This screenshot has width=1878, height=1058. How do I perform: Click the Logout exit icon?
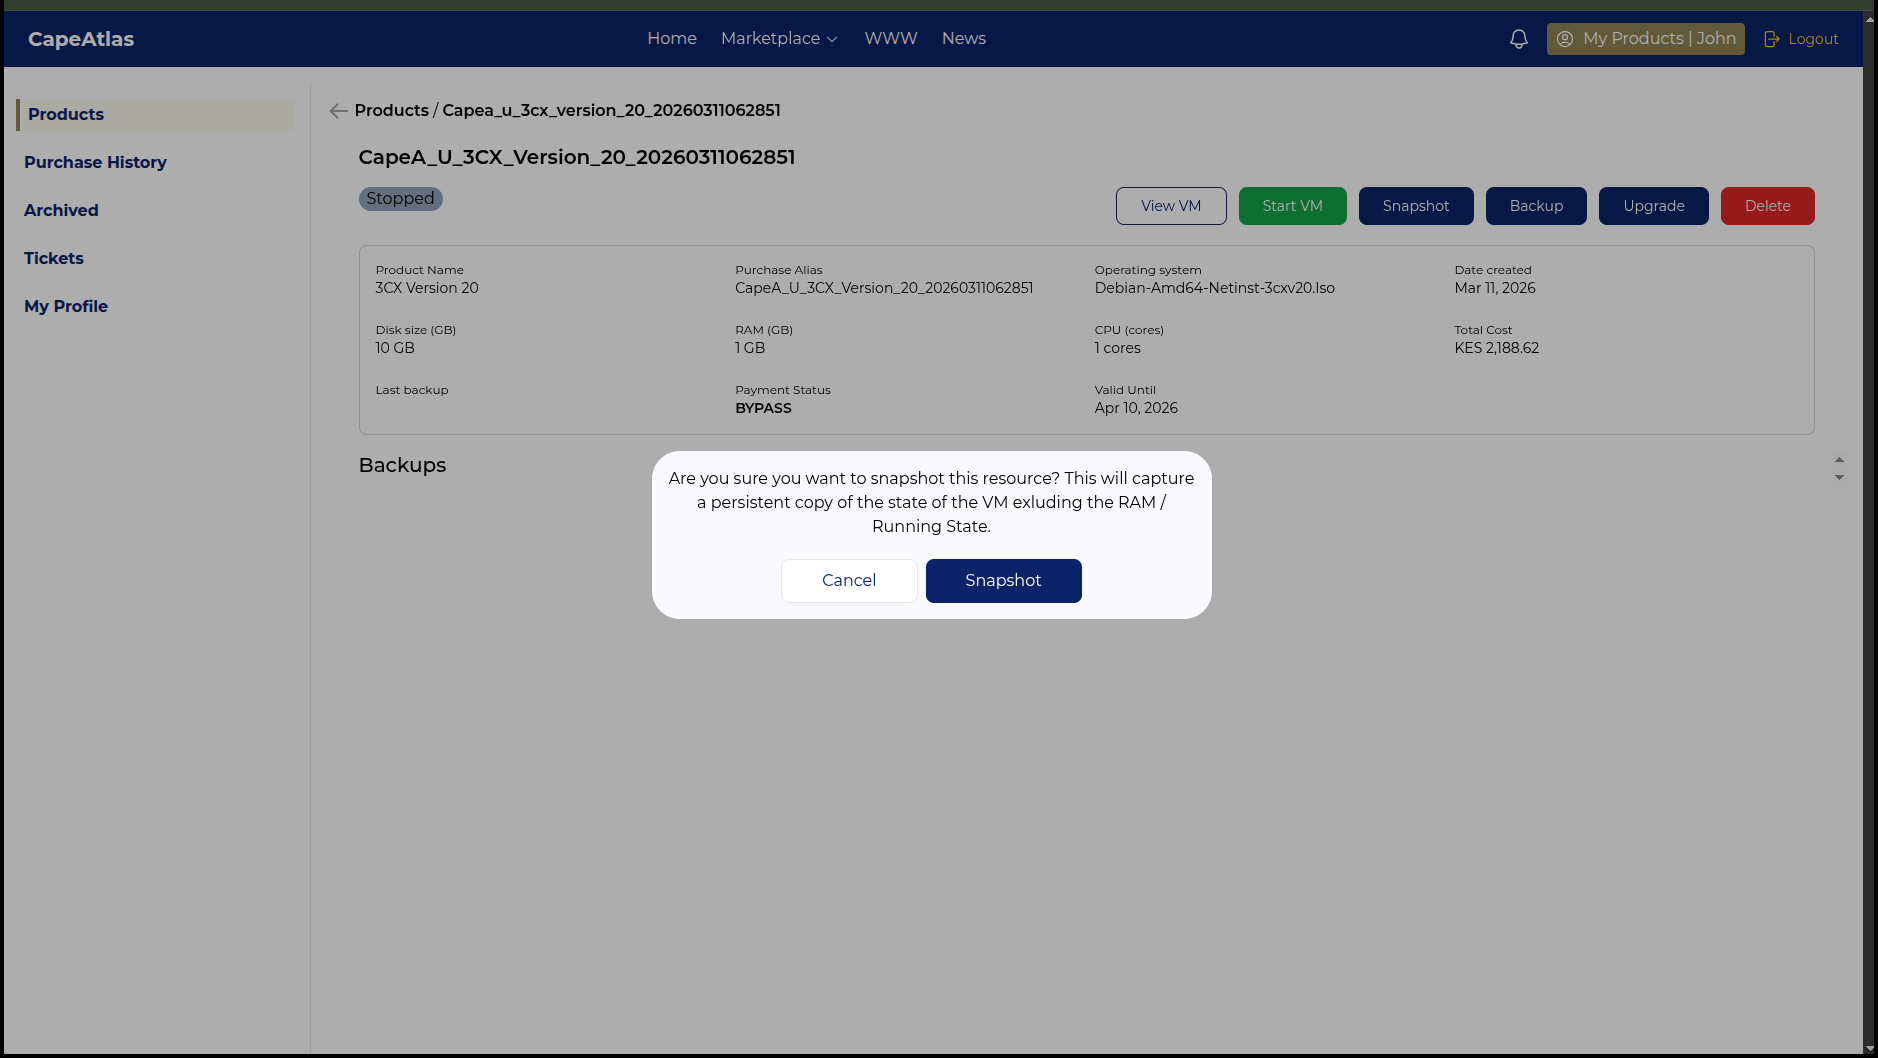click(x=1771, y=39)
